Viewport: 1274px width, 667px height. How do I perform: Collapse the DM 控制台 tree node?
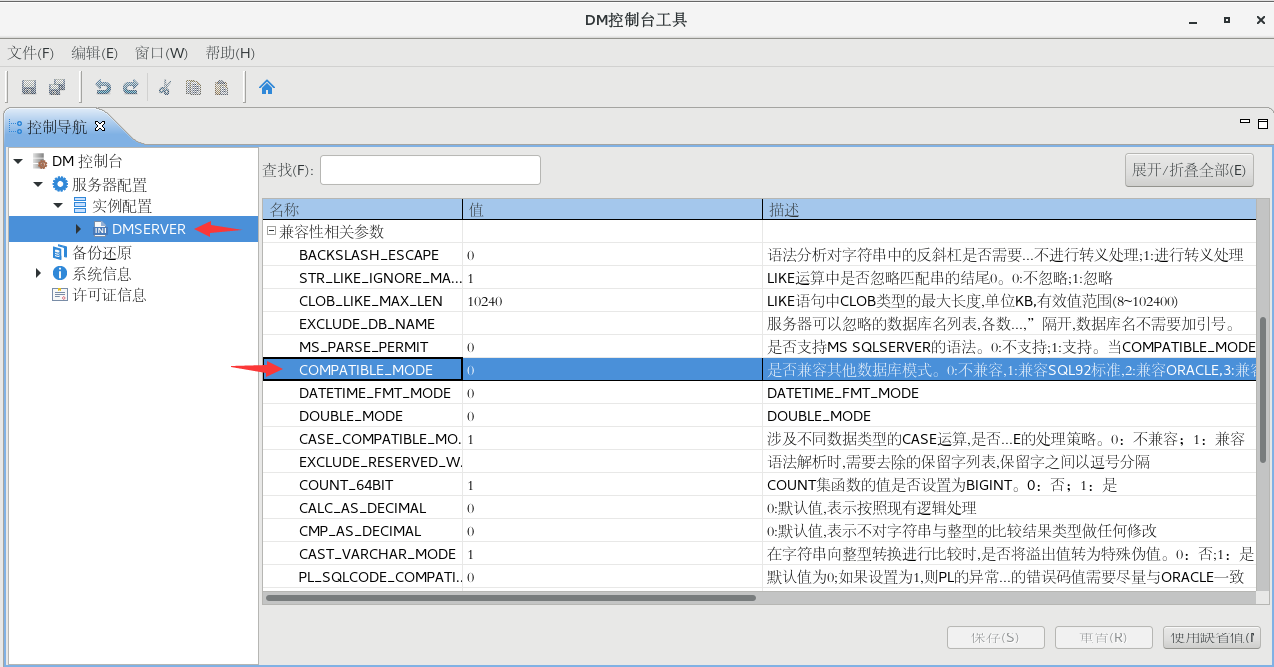tap(18, 161)
